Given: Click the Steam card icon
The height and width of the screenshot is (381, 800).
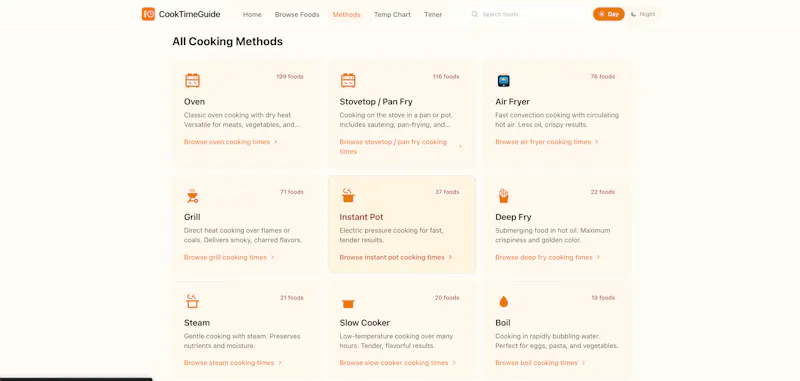Looking at the screenshot, I should (x=192, y=301).
